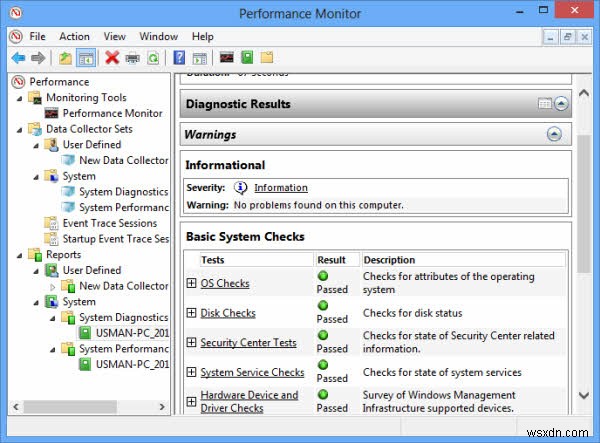Click the green Passed indicator for System Service Checks
The width and height of the screenshot is (600, 443).
pyautogui.click(x=323, y=365)
